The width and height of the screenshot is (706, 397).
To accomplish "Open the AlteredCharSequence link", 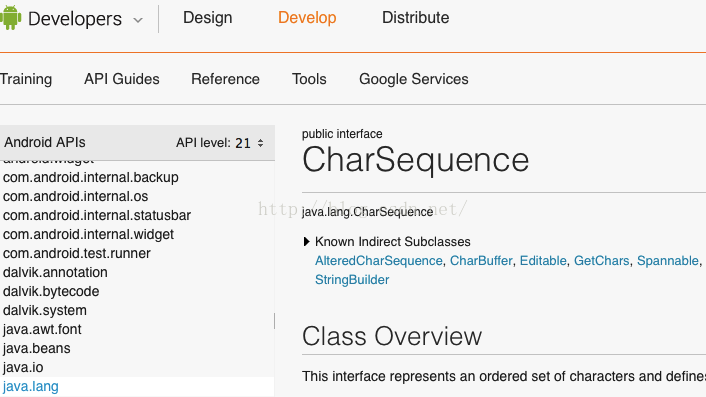I will [x=379, y=261].
